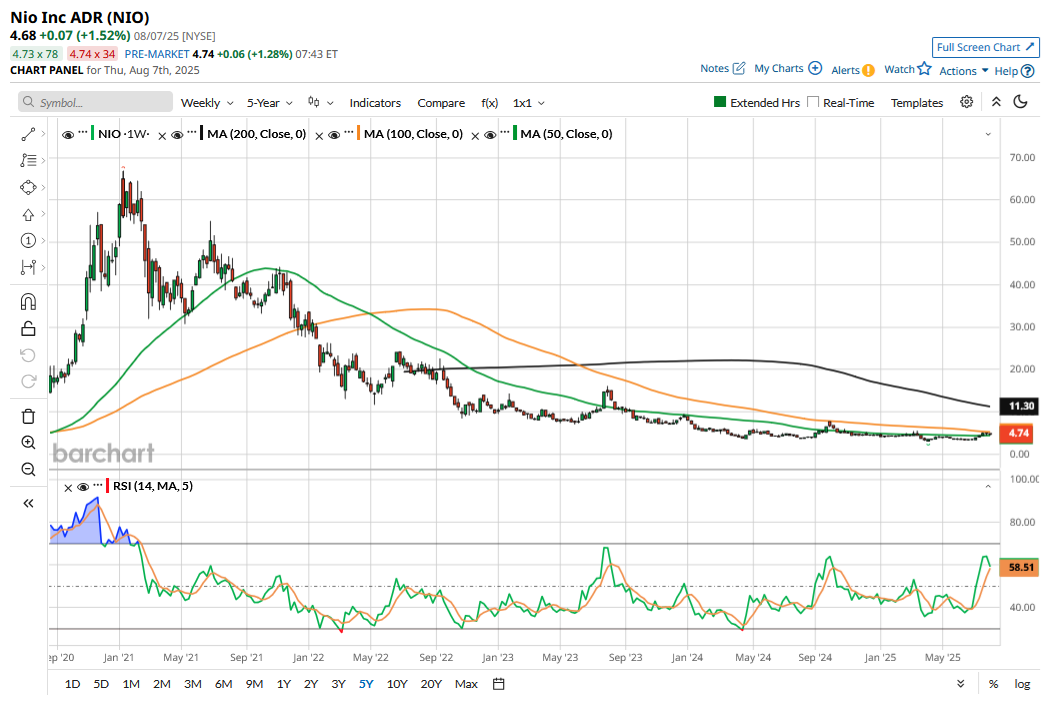Viewport: 1050px width, 706px height.
Task: Toggle visibility of MA 200 line
Action: click(177, 135)
